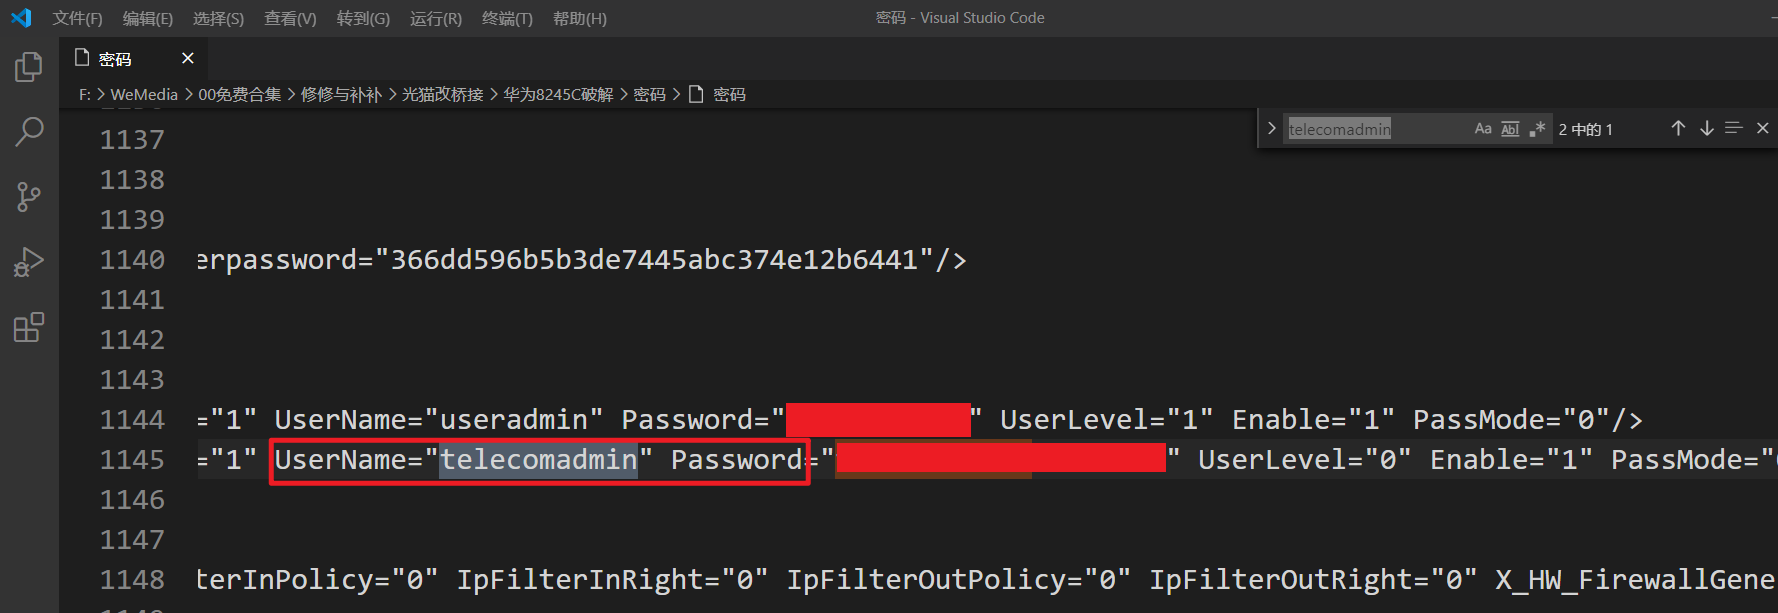Enable Use Regular Expression in find
This screenshot has width=1778, height=613.
1537,129
